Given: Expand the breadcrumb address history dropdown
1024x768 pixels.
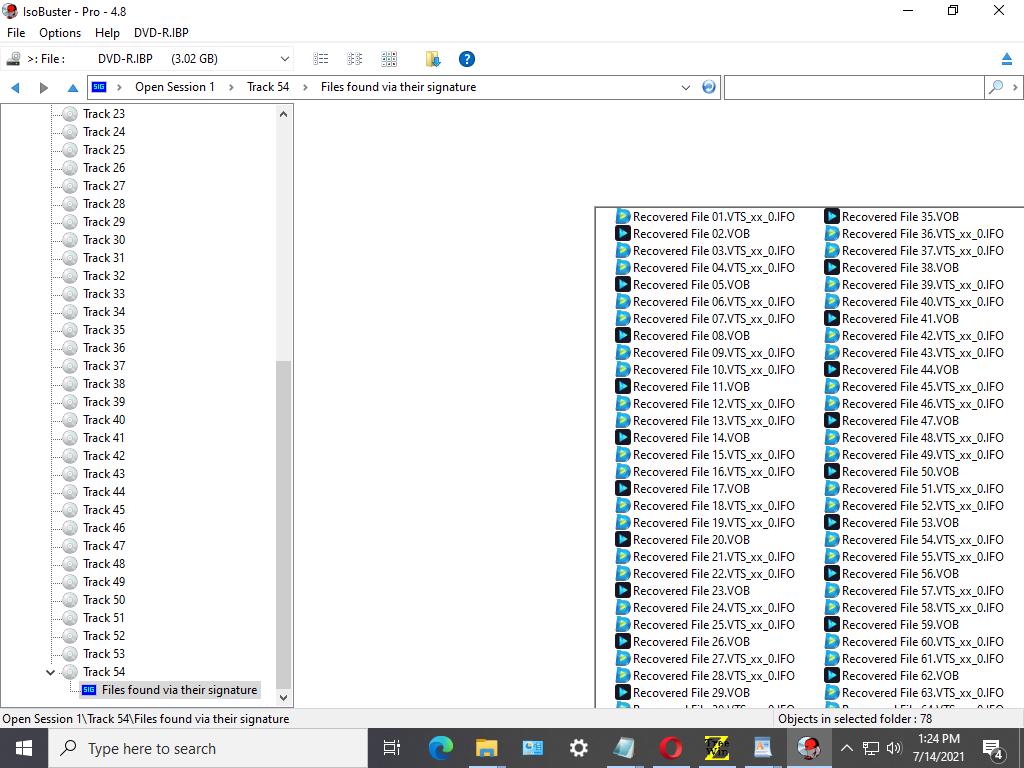Looking at the screenshot, I should [686, 88].
